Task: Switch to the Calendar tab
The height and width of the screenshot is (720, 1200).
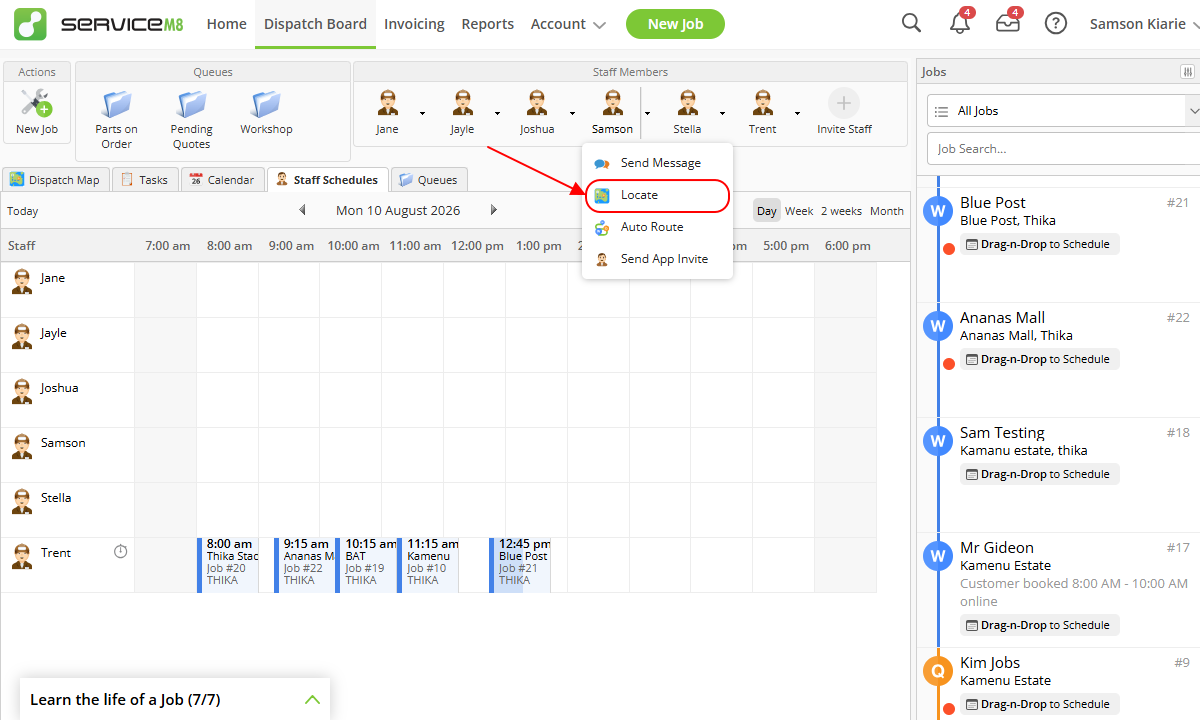Action: tap(222, 180)
